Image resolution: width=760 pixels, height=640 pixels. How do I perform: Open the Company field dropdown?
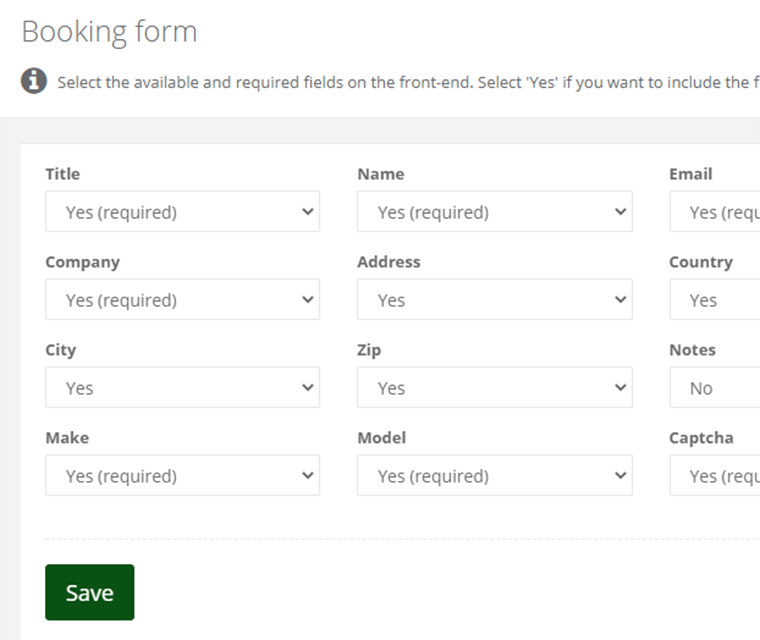182,299
